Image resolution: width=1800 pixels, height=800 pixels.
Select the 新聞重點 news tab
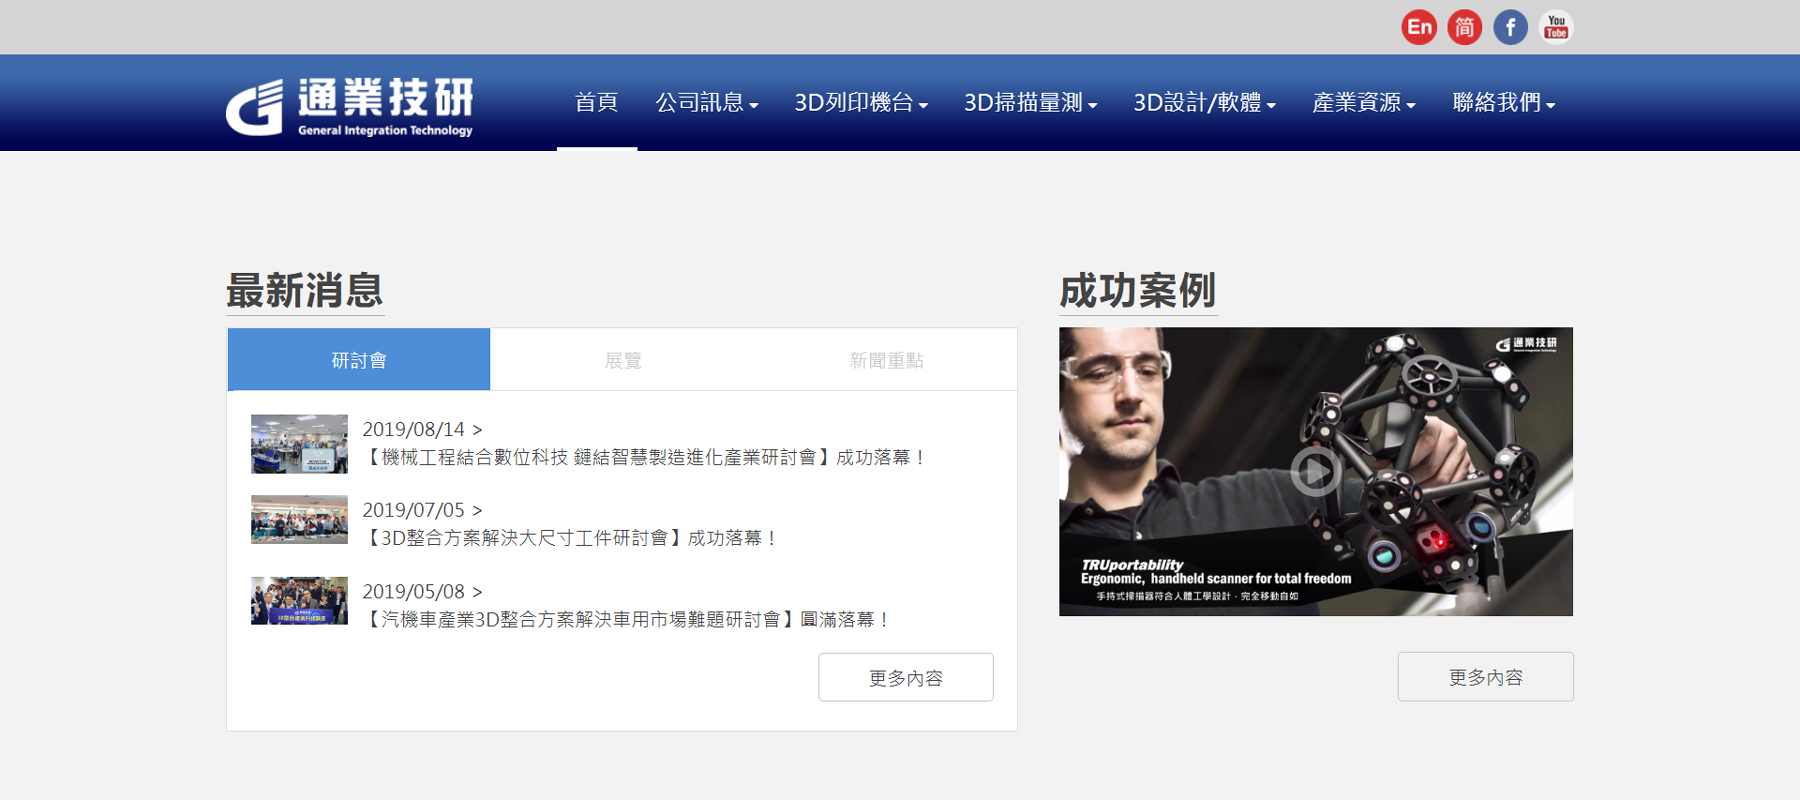886,360
